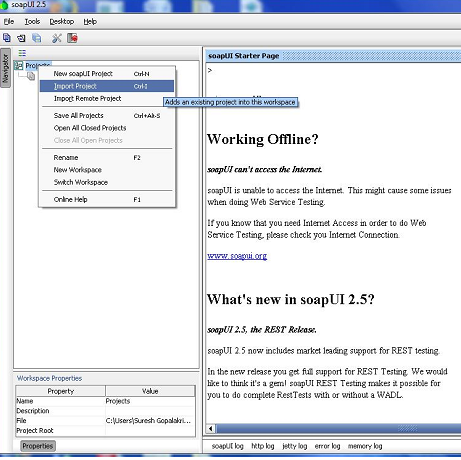
Task: Open the www.soapui.org link
Action: 237,256
